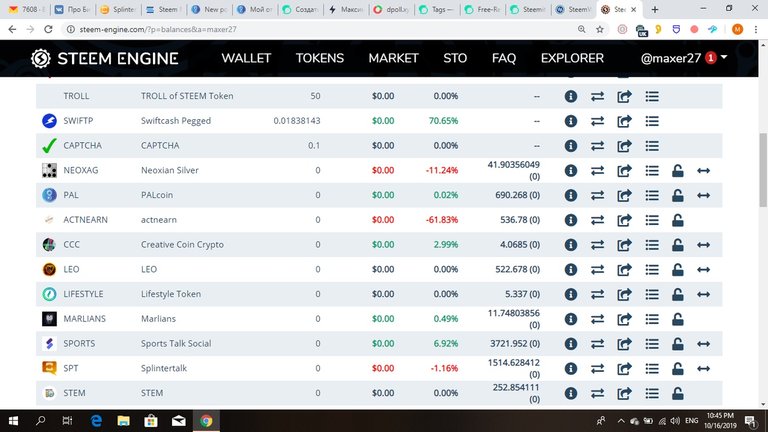Reload the page
The height and width of the screenshot is (432, 768).
pyautogui.click(x=48, y=29)
